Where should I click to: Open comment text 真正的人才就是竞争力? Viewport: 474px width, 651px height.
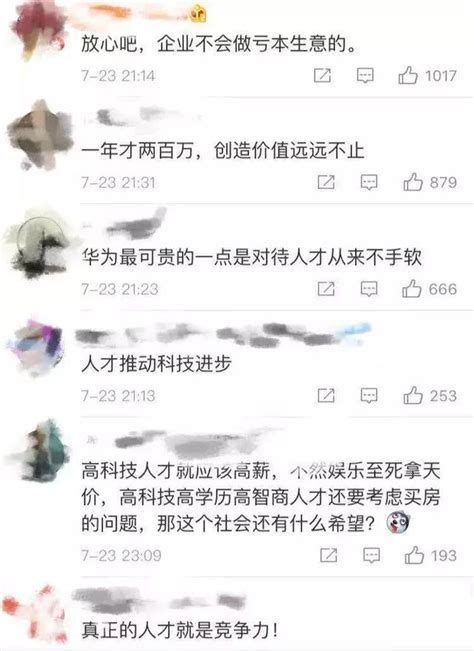[x=180, y=631]
